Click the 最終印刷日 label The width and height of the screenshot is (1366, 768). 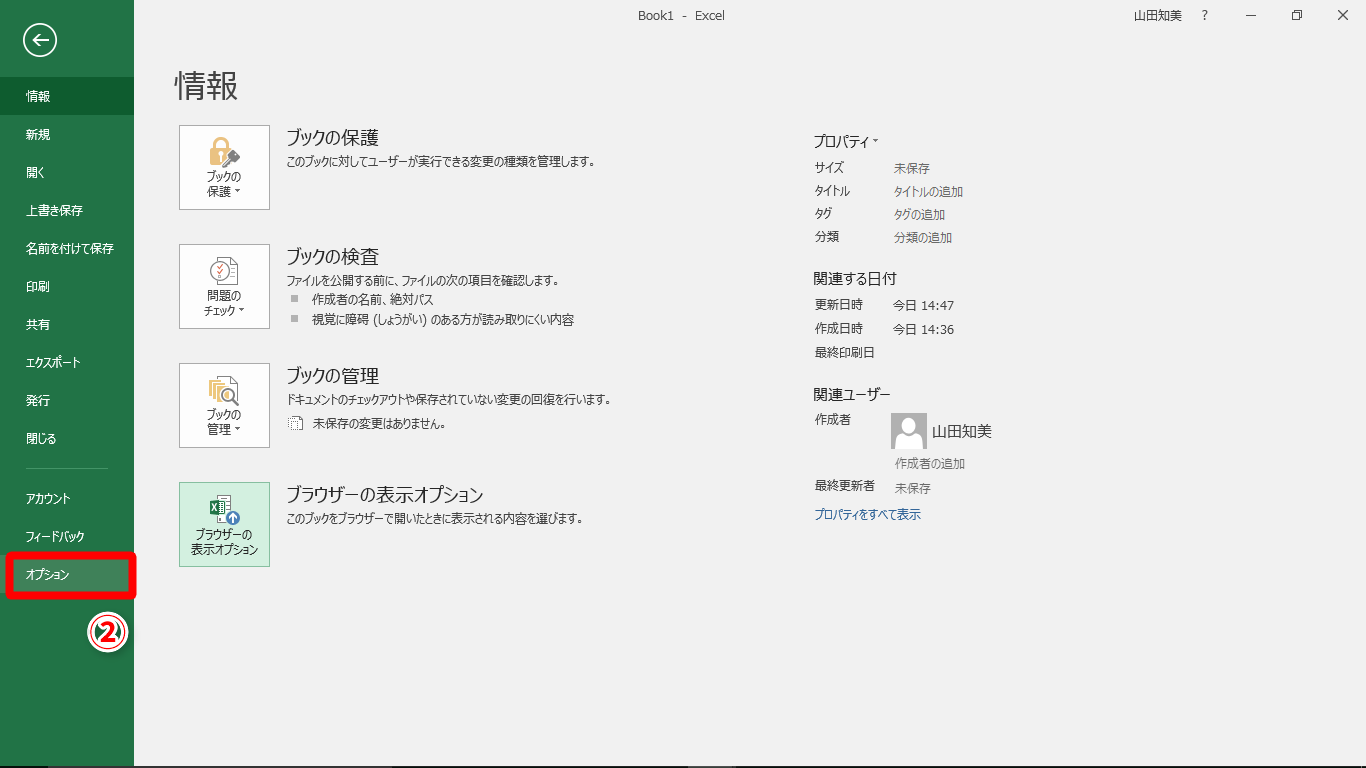point(845,352)
